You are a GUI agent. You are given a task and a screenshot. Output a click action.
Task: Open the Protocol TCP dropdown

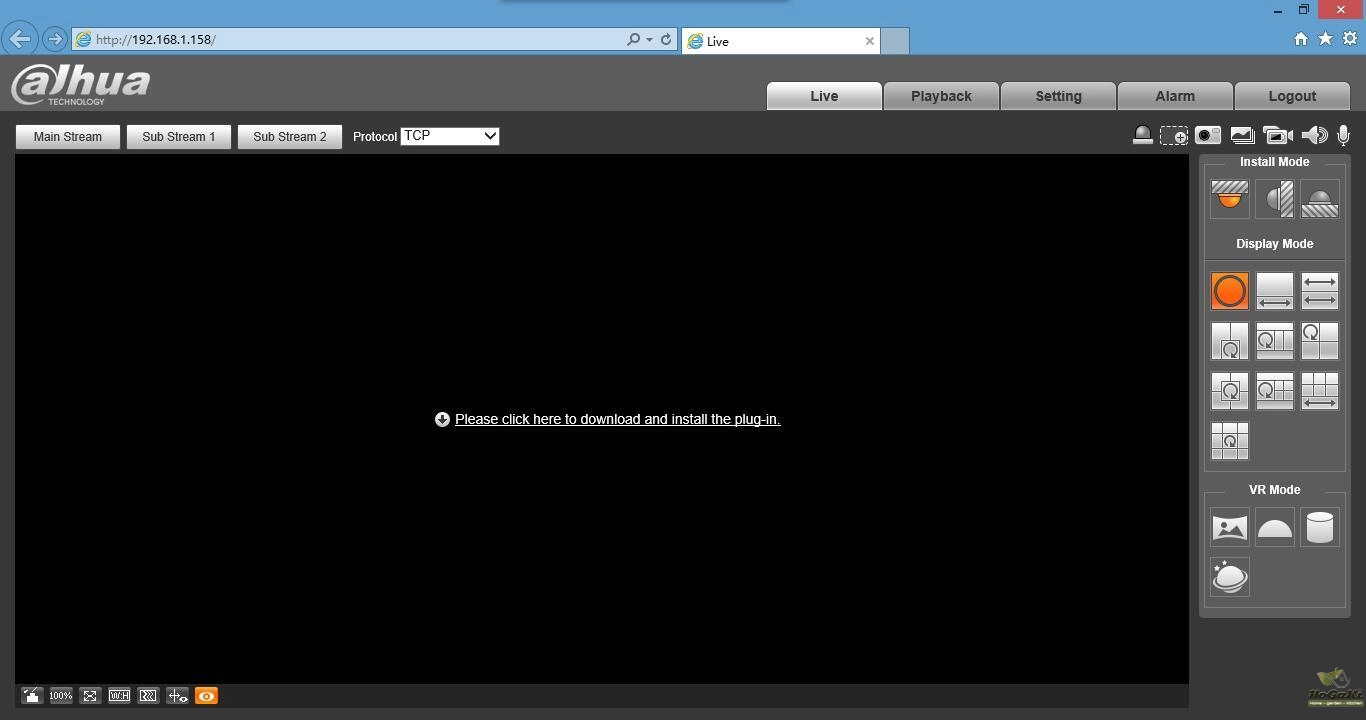[449, 136]
